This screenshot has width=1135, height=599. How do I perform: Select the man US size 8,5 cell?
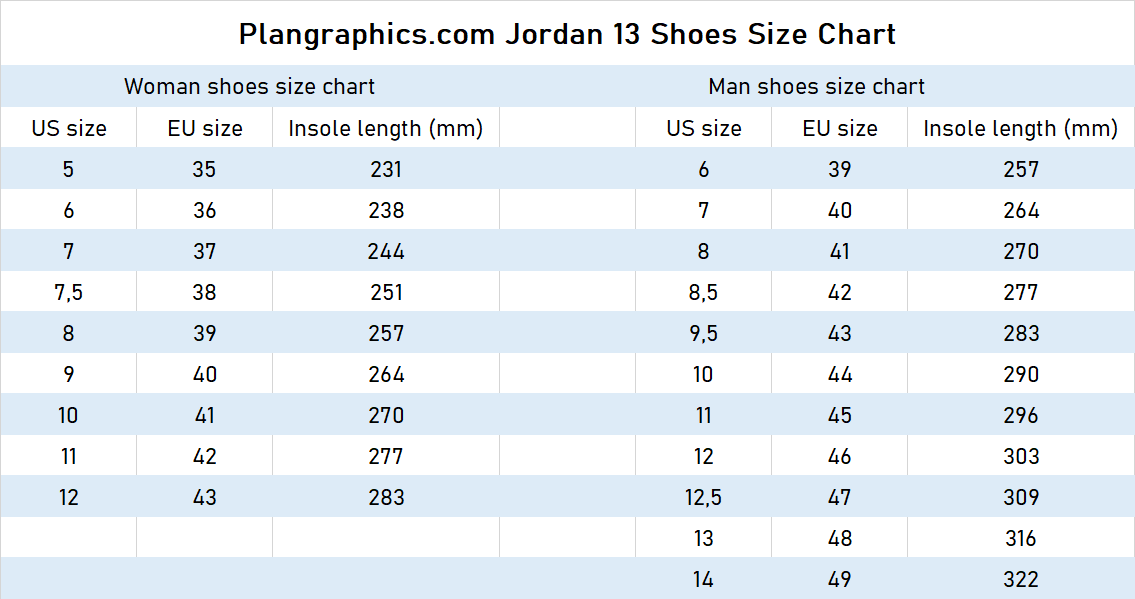703,292
